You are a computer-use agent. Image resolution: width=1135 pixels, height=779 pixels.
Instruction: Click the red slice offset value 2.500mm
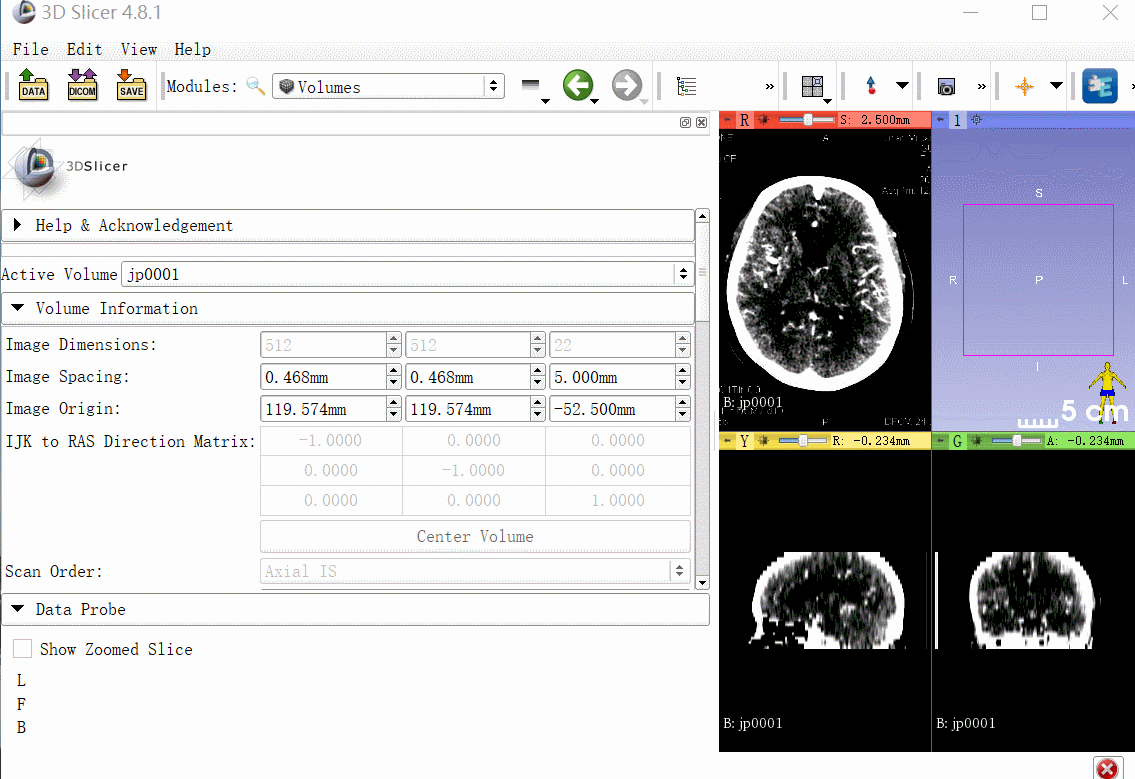pyautogui.click(x=885, y=120)
